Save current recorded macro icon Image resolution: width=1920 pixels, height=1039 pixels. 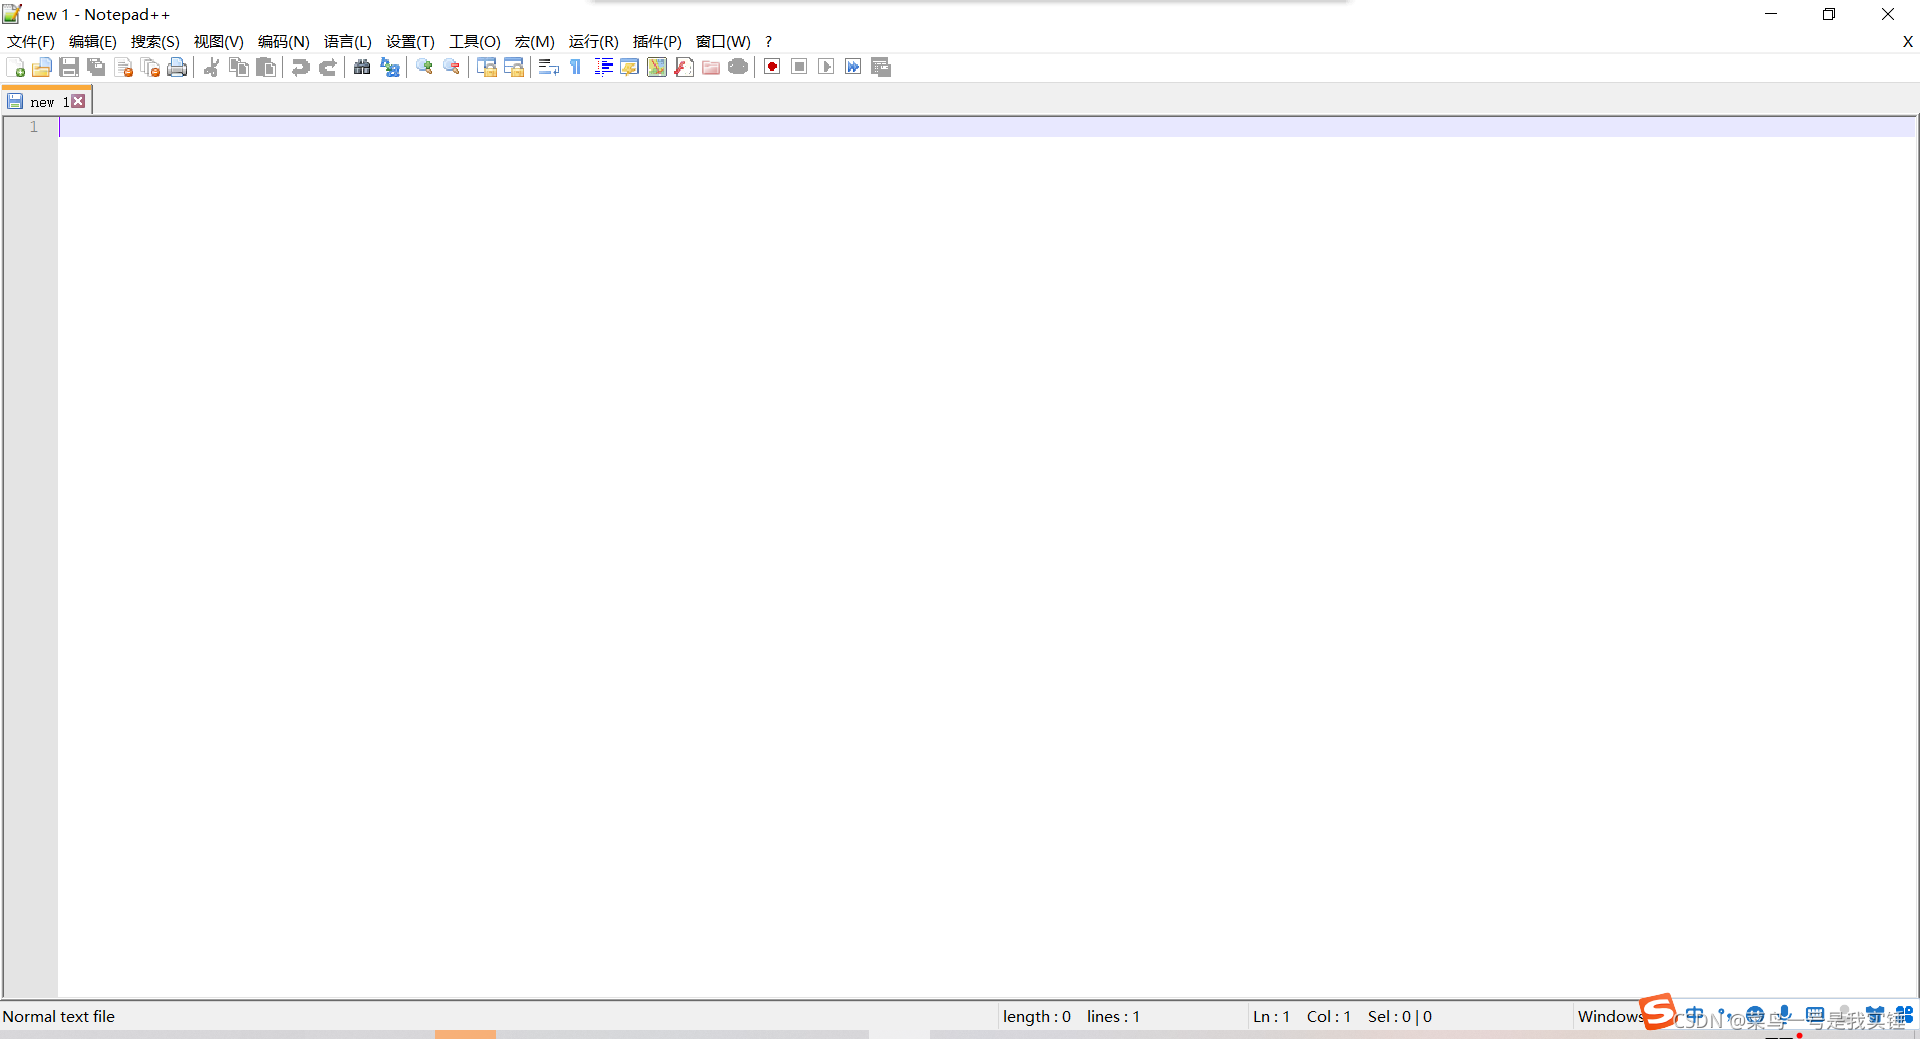tap(881, 67)
